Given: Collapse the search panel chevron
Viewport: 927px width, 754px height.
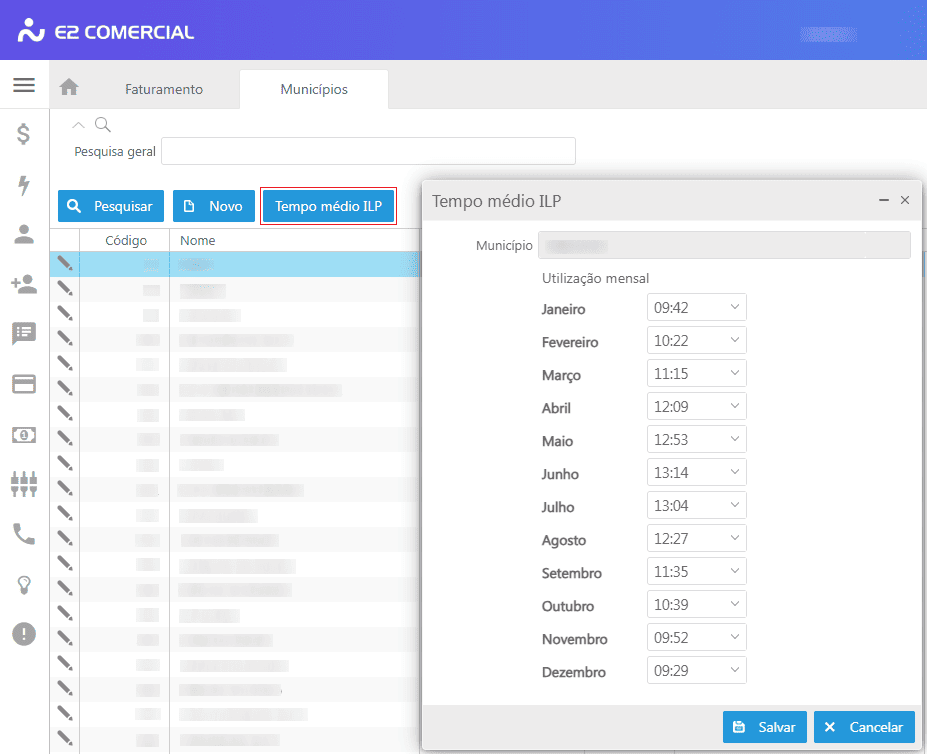Looking at the screenshot, I should click(x=80, y=125).
